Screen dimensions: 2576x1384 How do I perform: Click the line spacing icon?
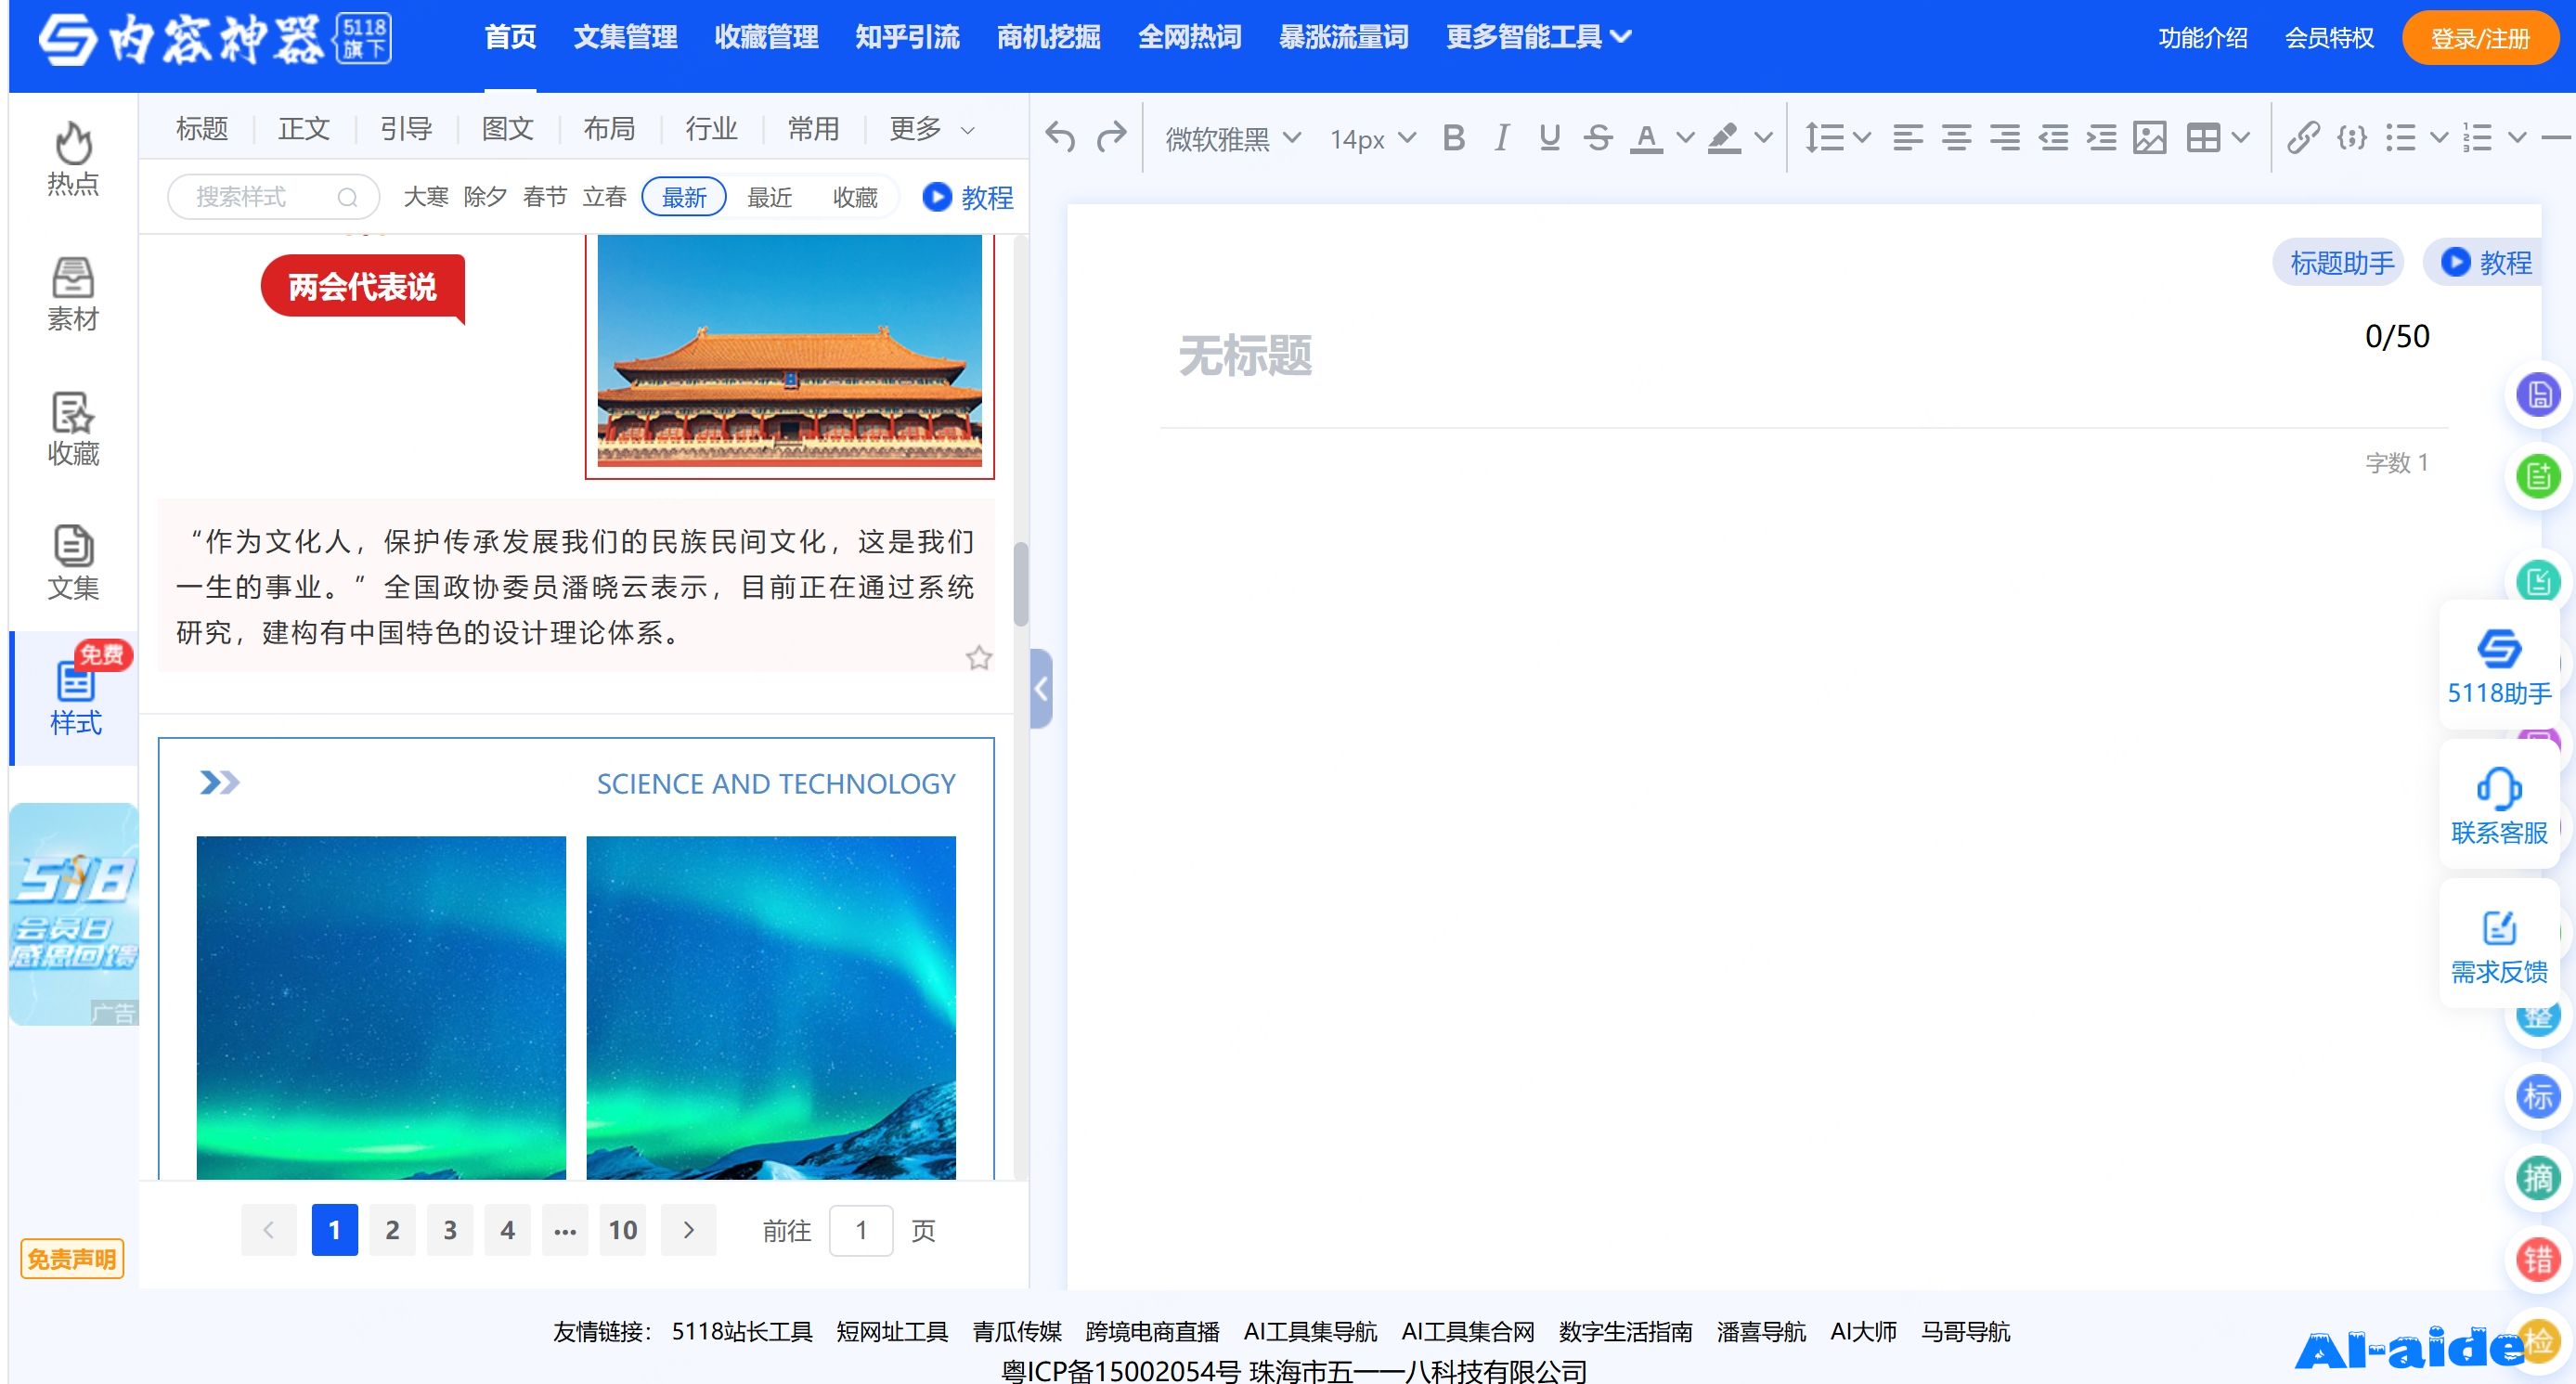1824,137
